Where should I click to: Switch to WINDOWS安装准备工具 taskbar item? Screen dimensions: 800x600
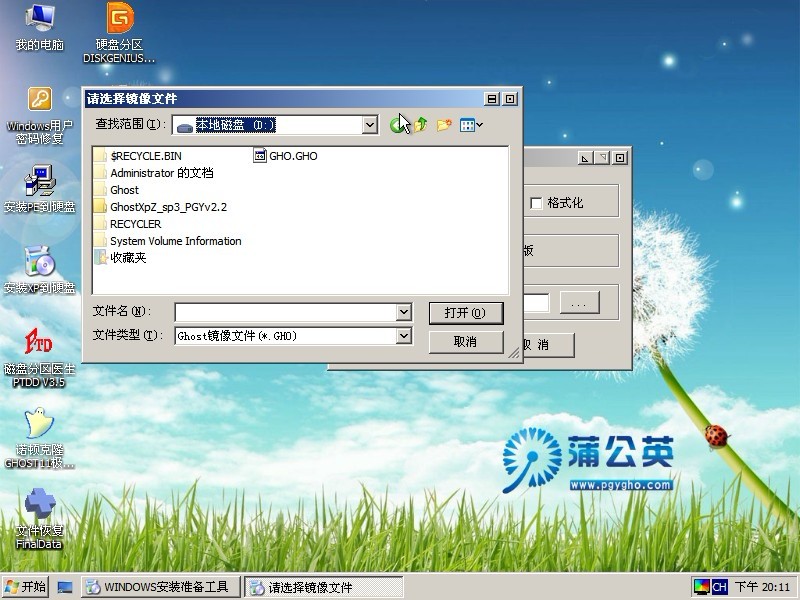pos(161,587)
